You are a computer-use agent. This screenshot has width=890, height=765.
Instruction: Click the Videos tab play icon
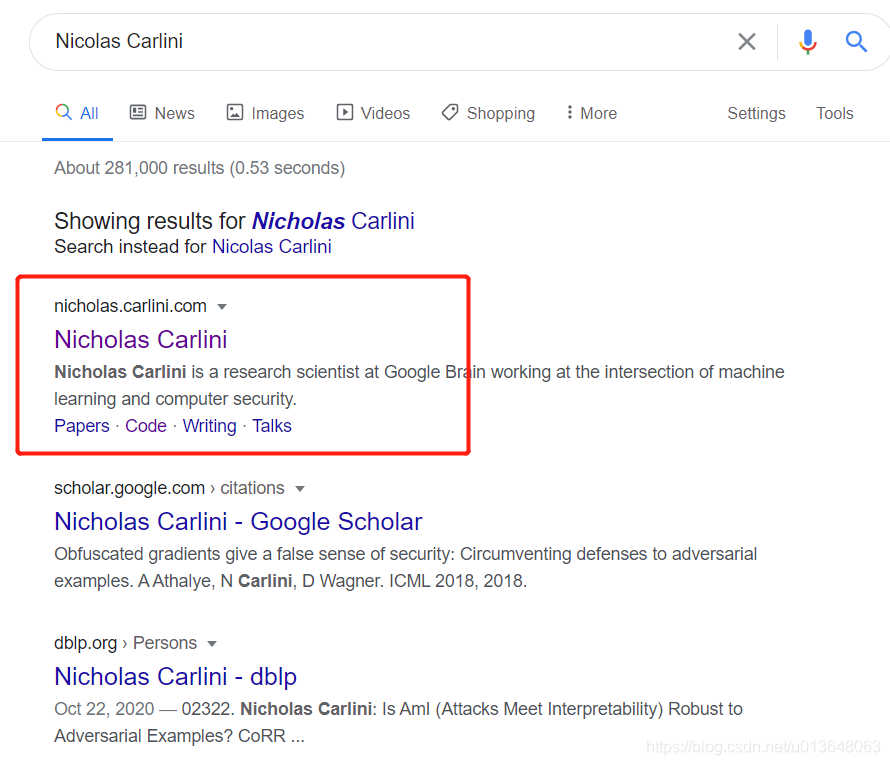[345, 112]
